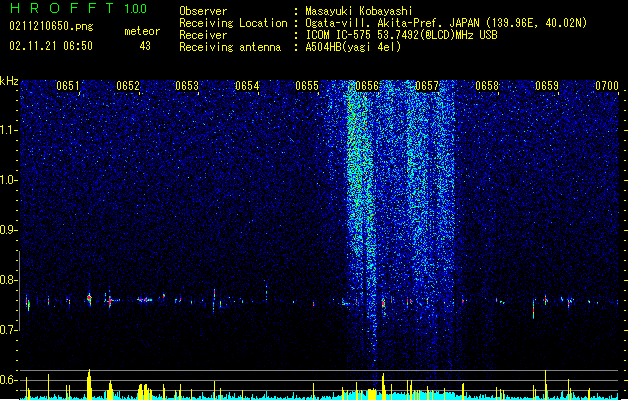
Task: Select the observer name Masayuki Kobayashi
Action: point(359,11)
